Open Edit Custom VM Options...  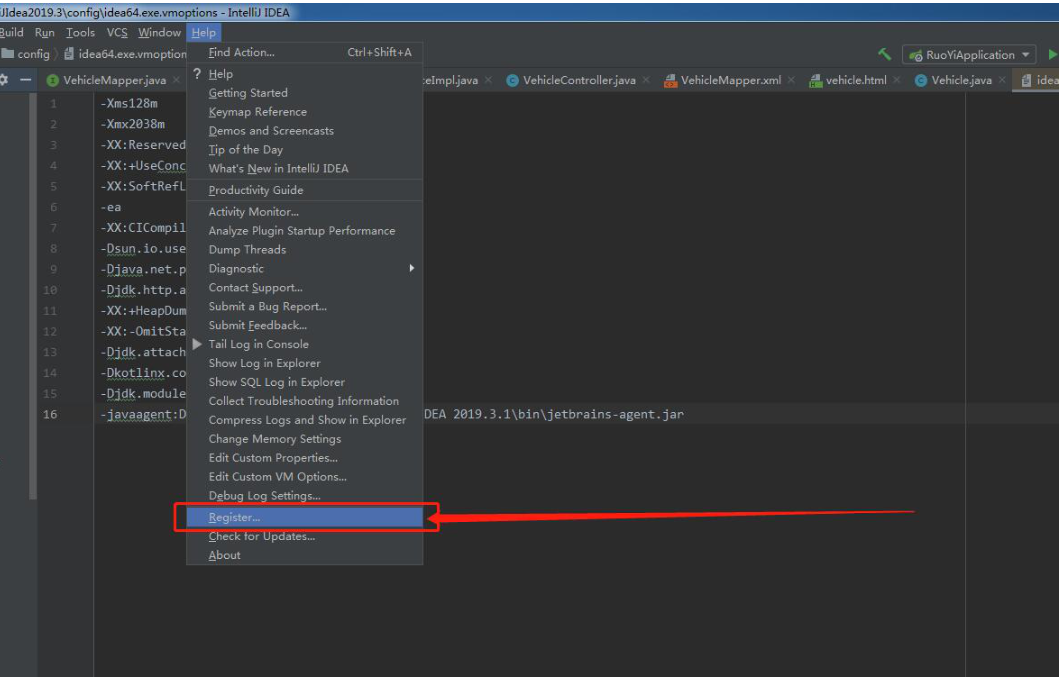(277, 477)
